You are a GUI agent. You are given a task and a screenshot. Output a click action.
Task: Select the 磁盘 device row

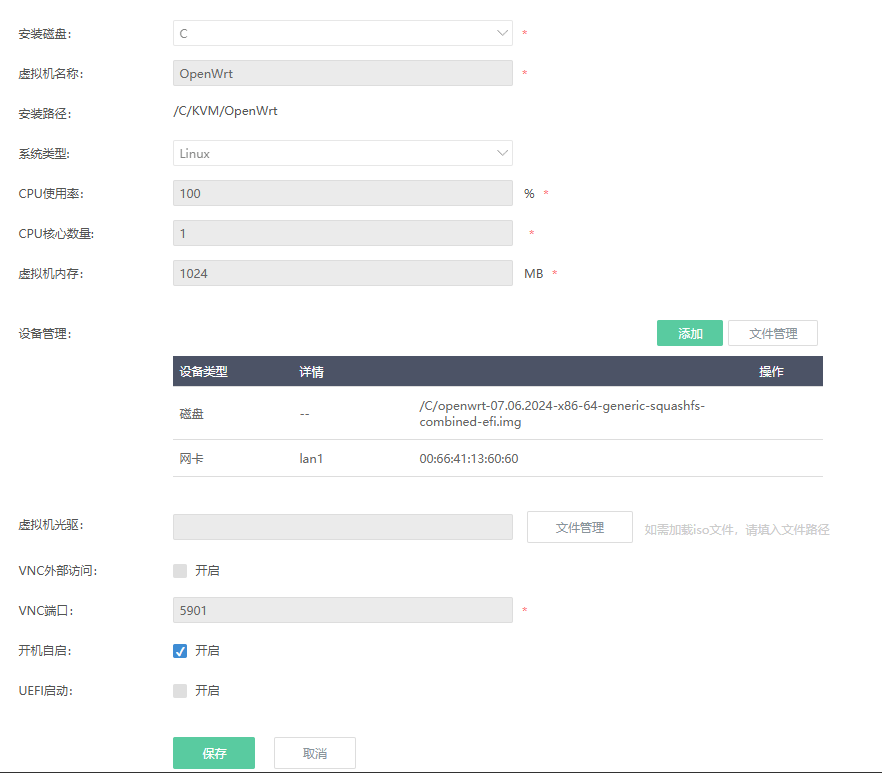pos(191,413)
